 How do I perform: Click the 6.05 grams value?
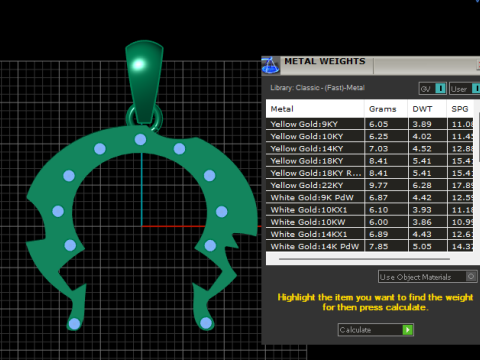pos(379,124)
